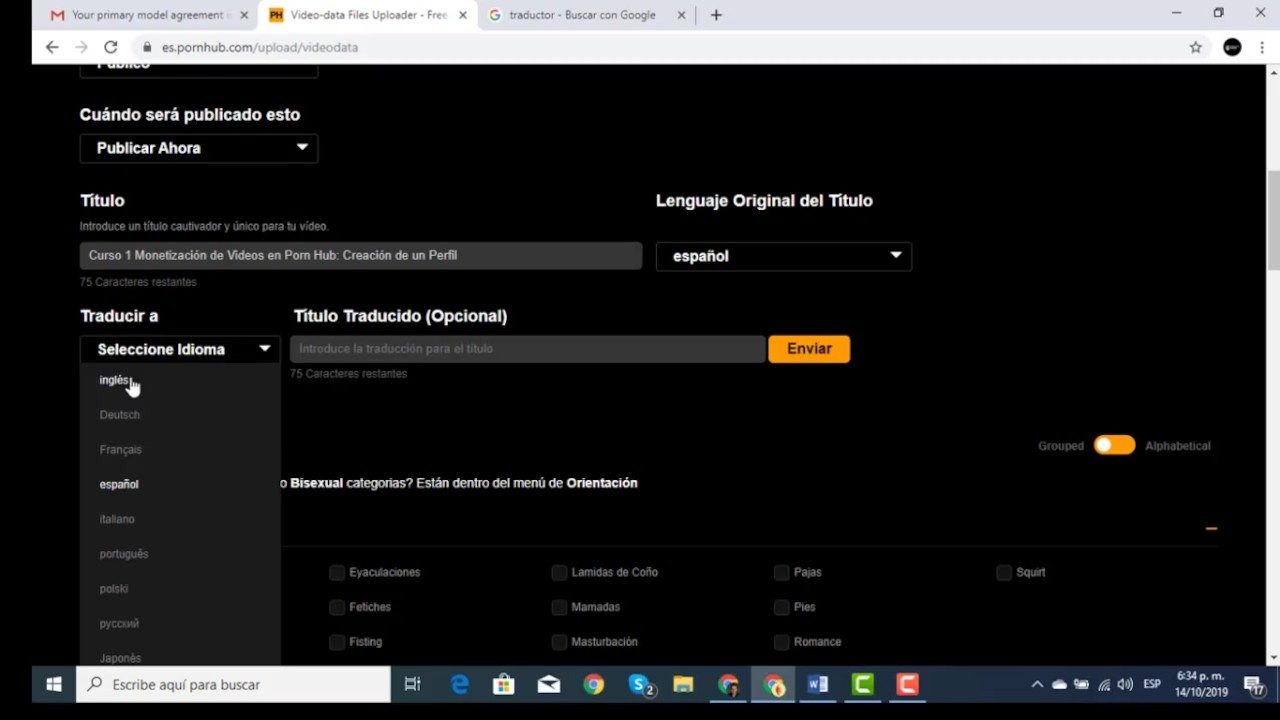Check the Pajas category checkbox

click(781, 572)
